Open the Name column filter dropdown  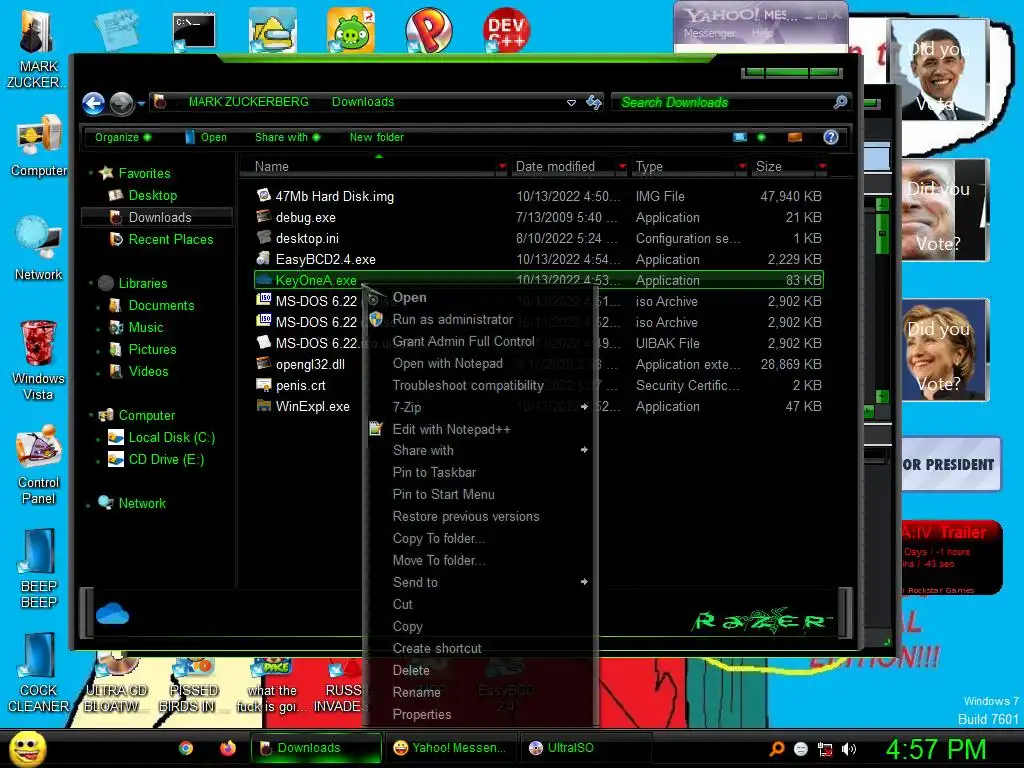502,167
